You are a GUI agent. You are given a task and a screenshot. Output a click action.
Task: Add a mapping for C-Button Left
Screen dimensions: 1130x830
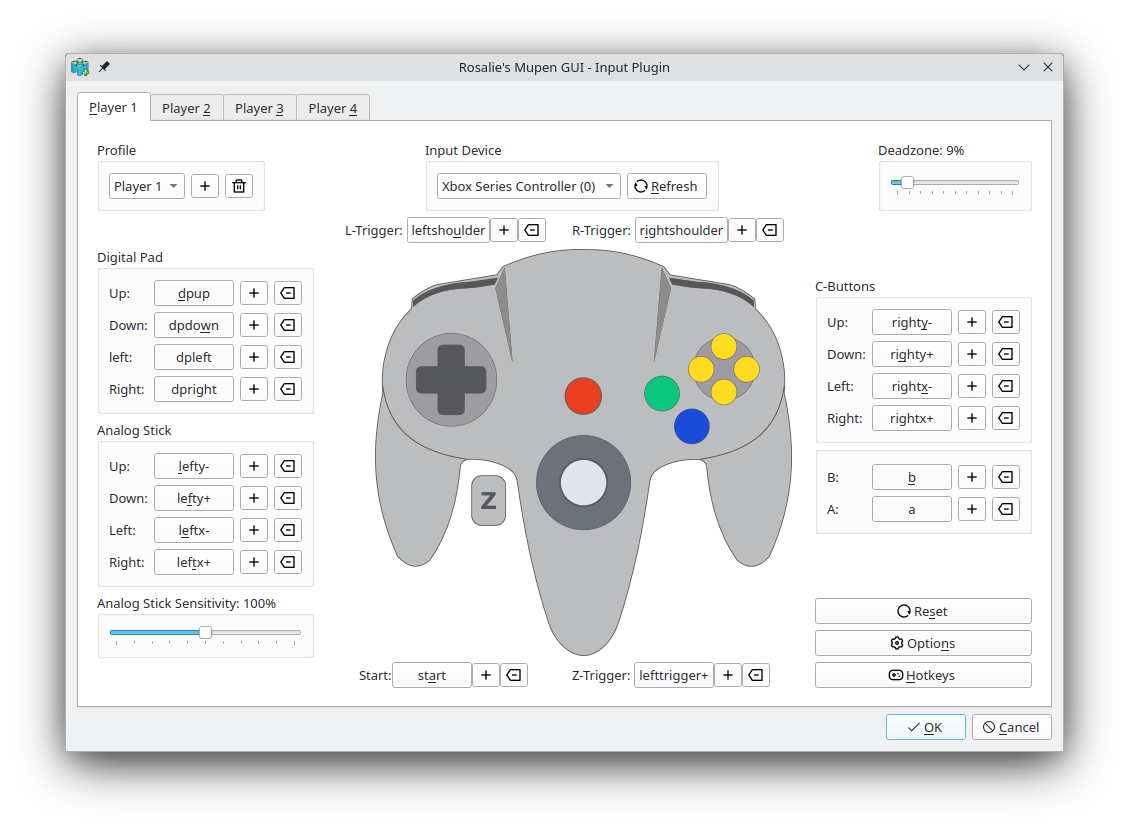click(x=971, y=386)
